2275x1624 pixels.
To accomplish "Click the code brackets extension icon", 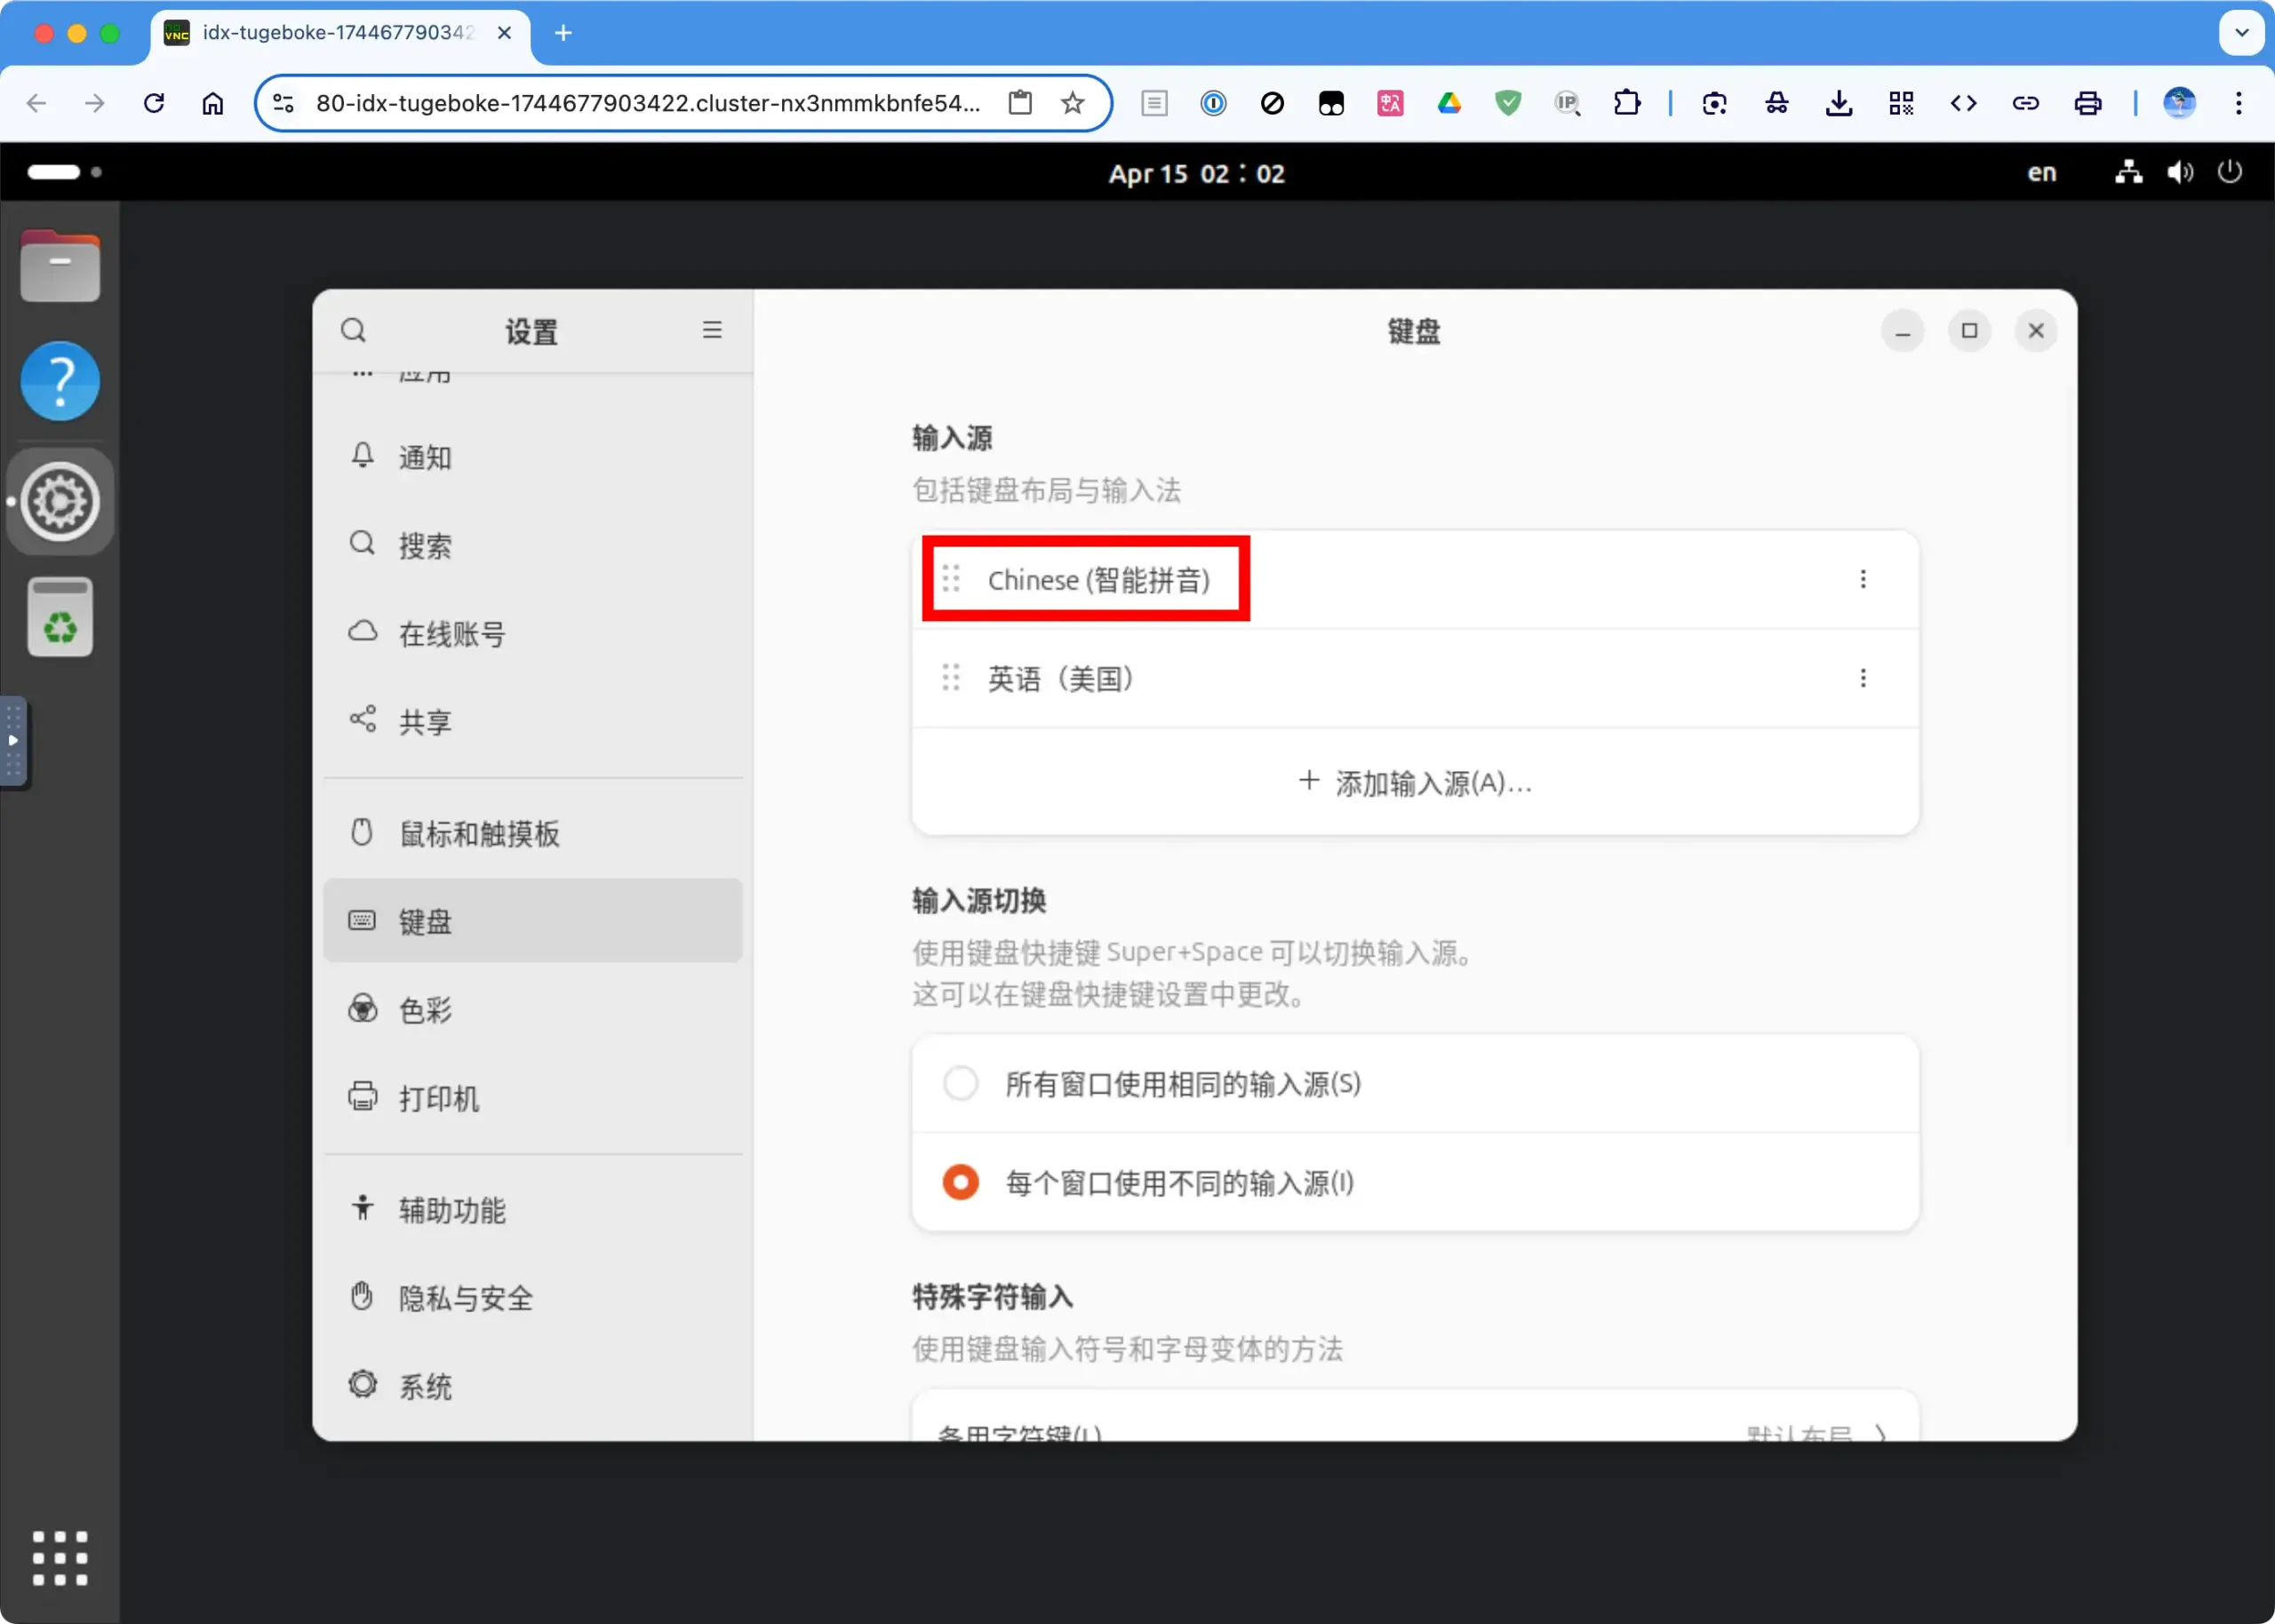I will 1964,103.
